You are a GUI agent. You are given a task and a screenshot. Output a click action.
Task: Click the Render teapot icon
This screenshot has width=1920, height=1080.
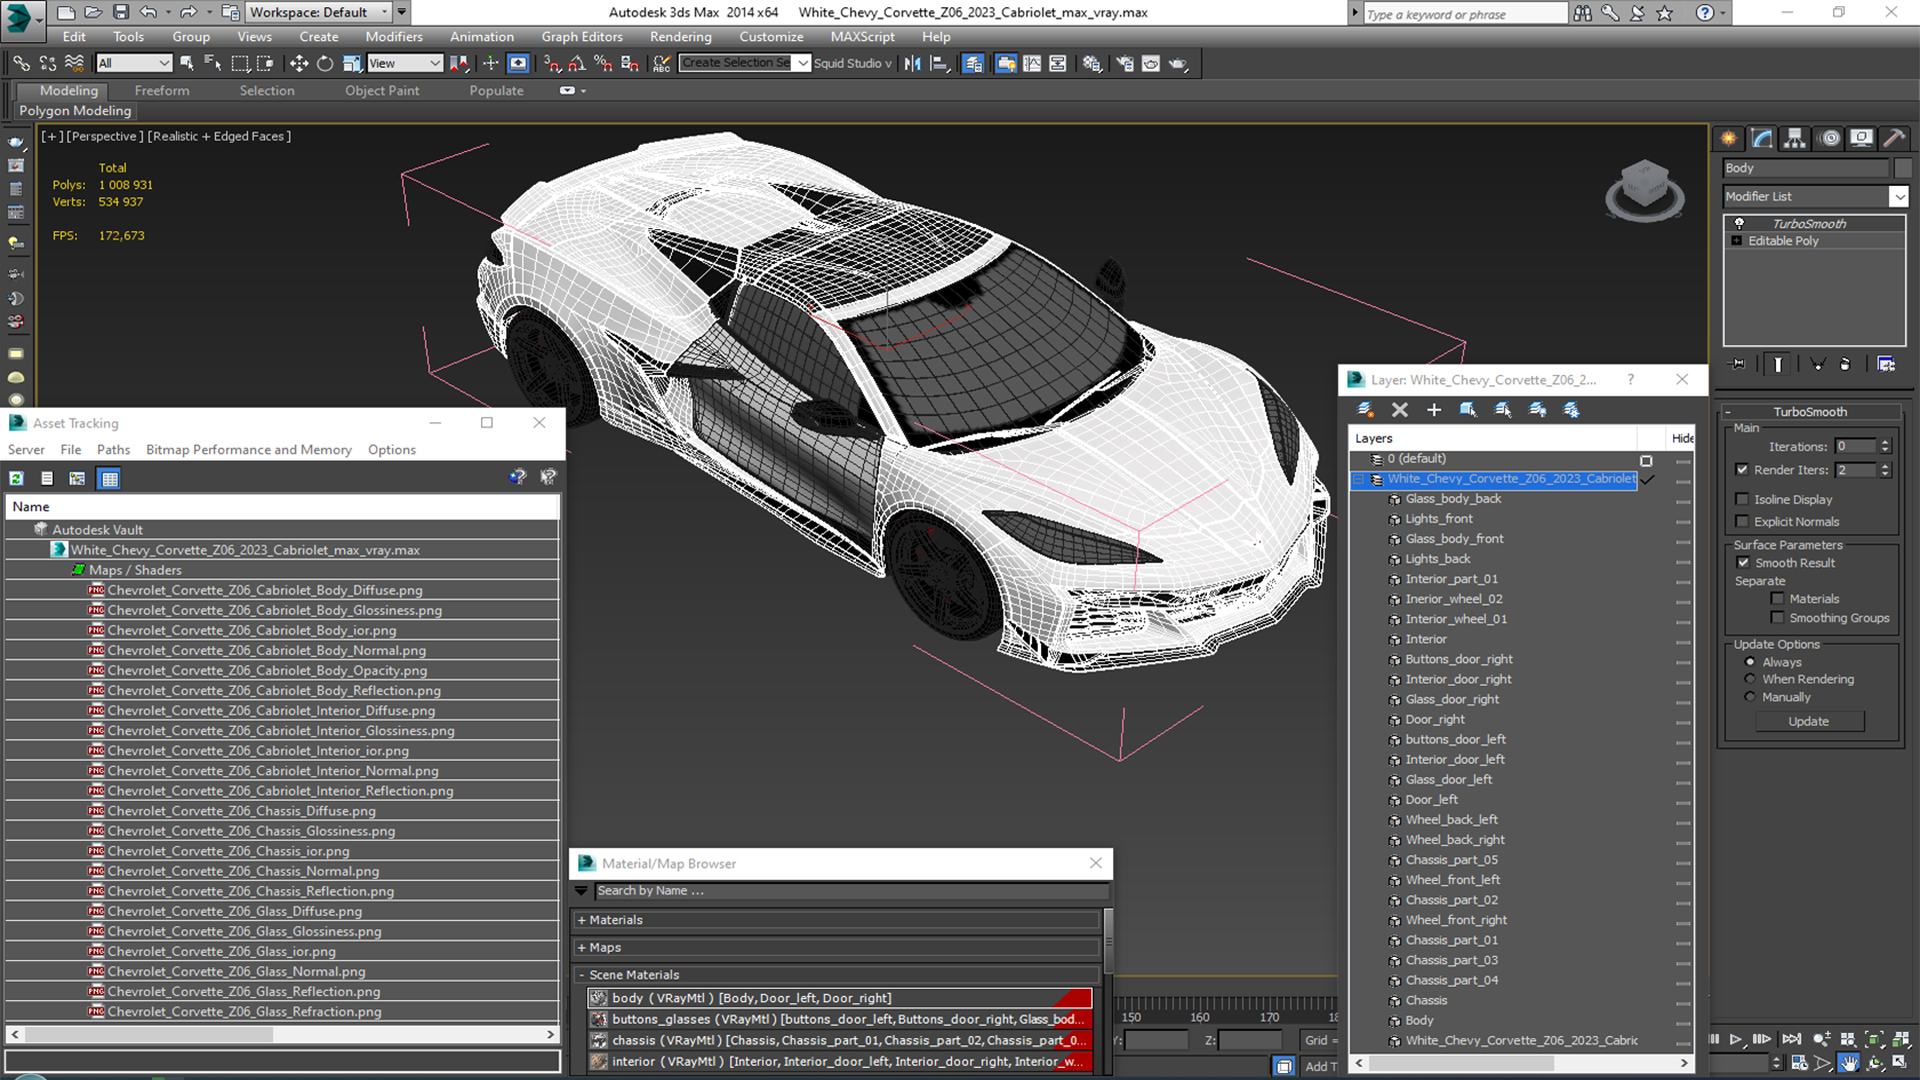[x=1178, y=63]
